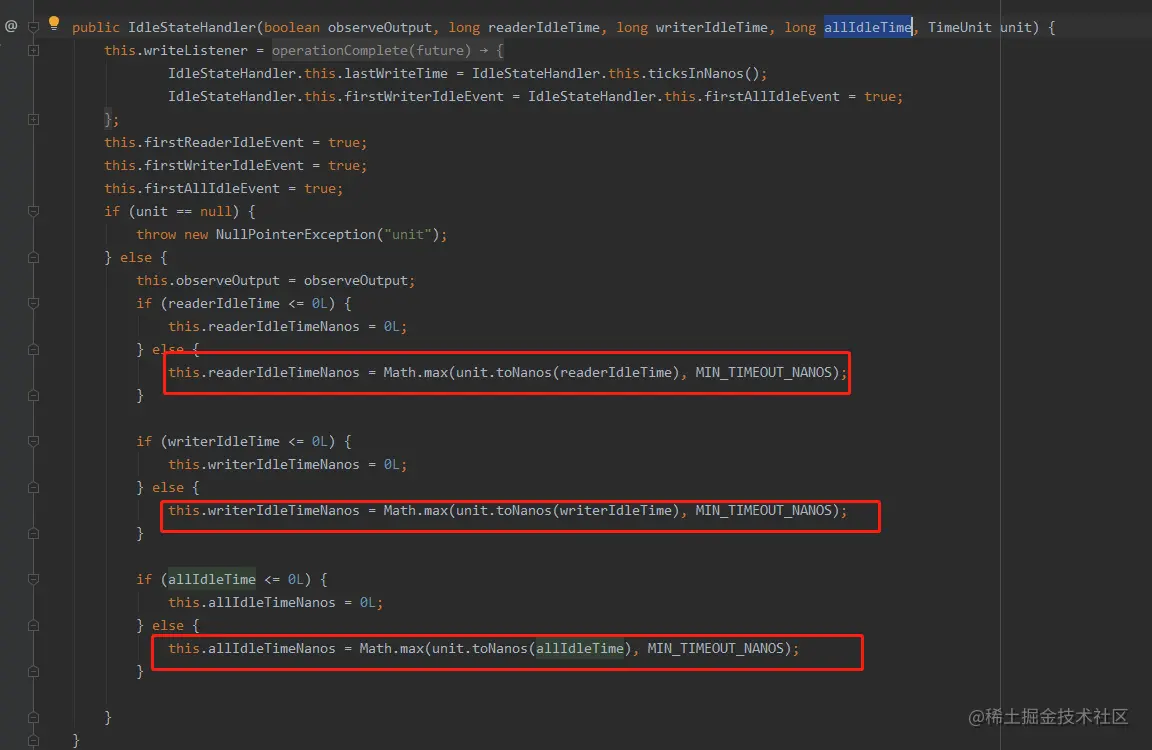Viewport: 1152px width, 750px height.
Task: Click 'firstReaderIdleEvent' in the true assignment
Action: [224, 143]
